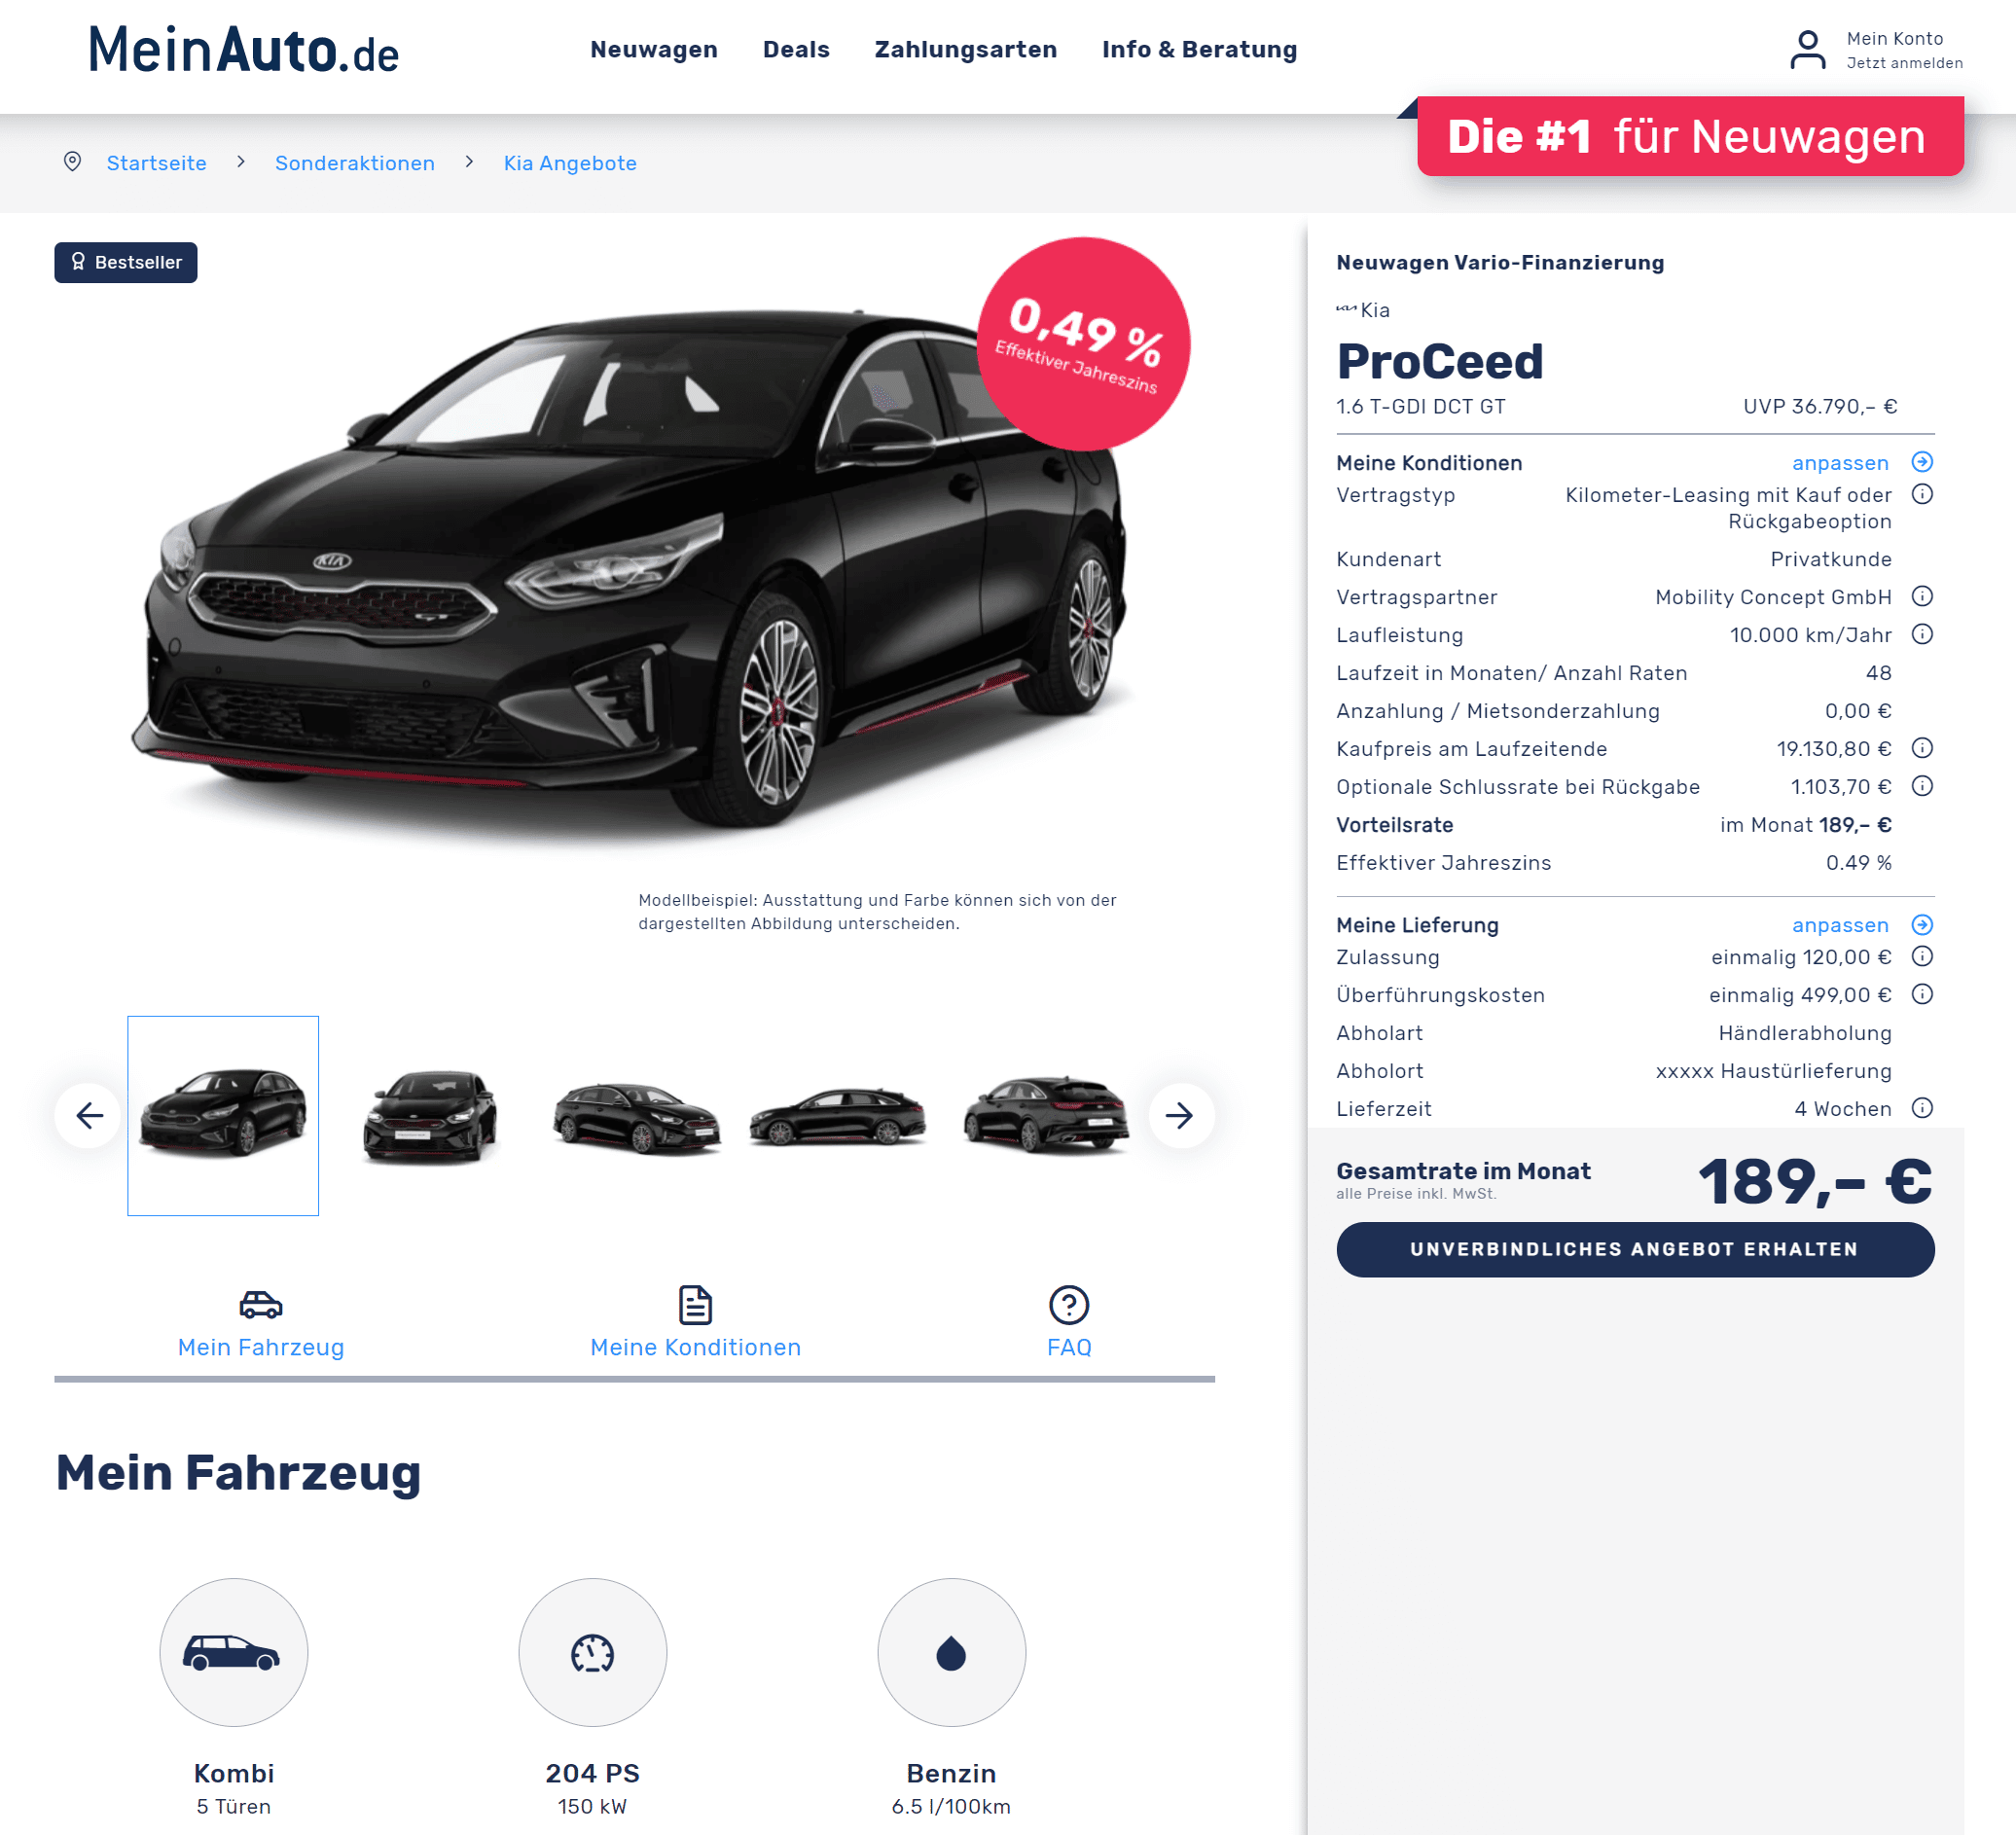Screen dimensions: 2016x1835
Task: Go to previous gallery image with left arrow
Action: click(x=89, y=1115)
